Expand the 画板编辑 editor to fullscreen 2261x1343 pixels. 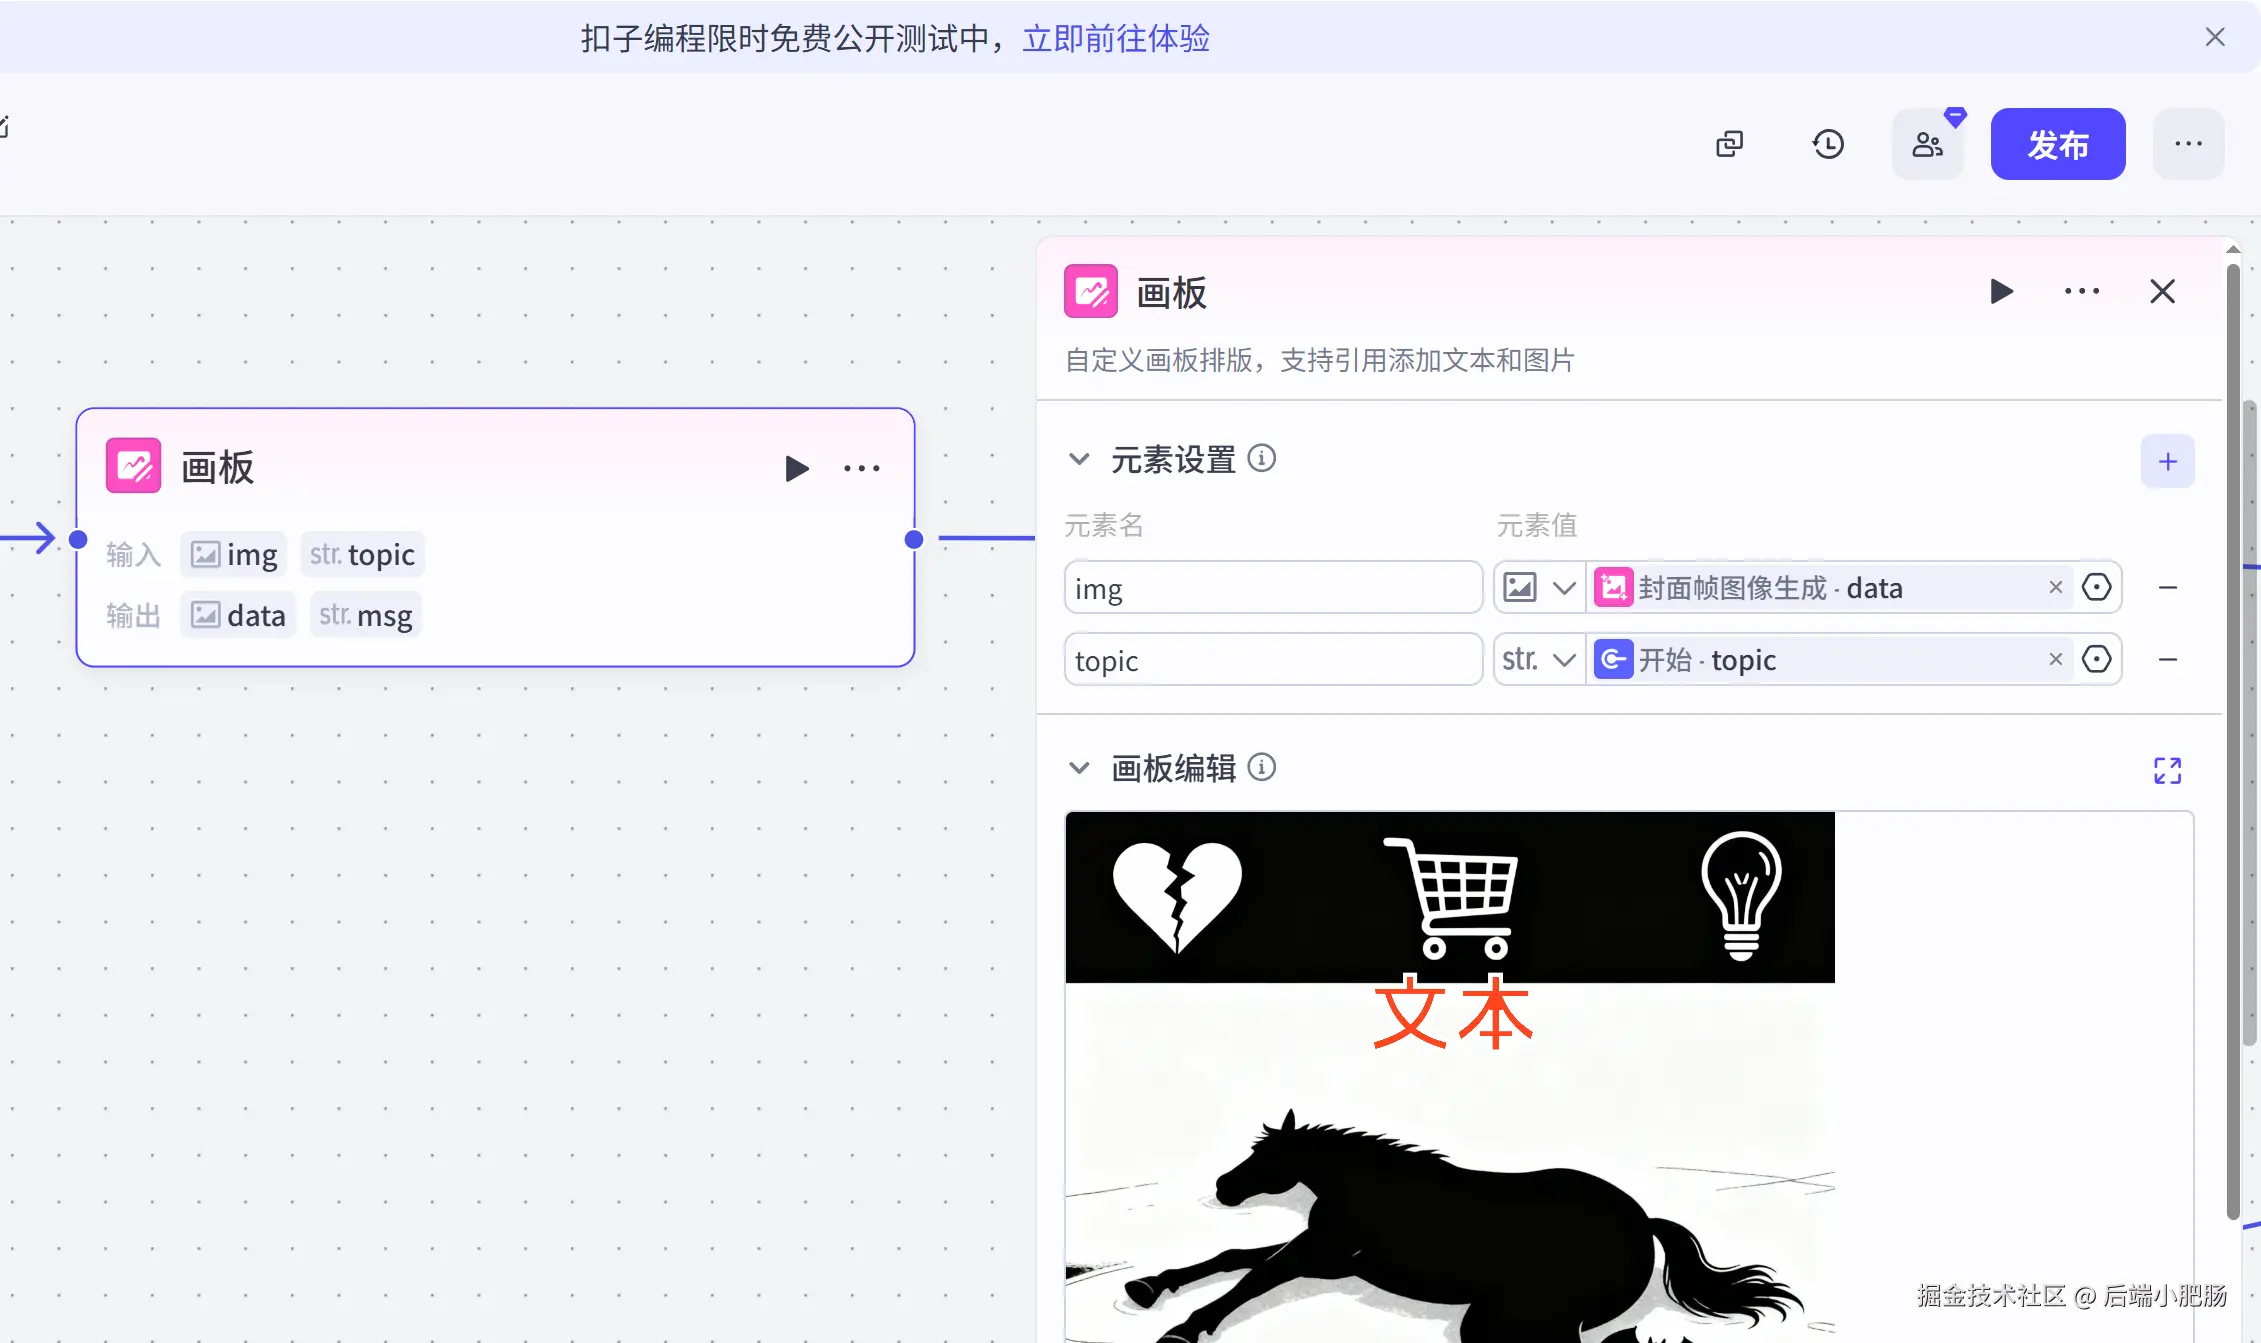(x=2167, y=770)
